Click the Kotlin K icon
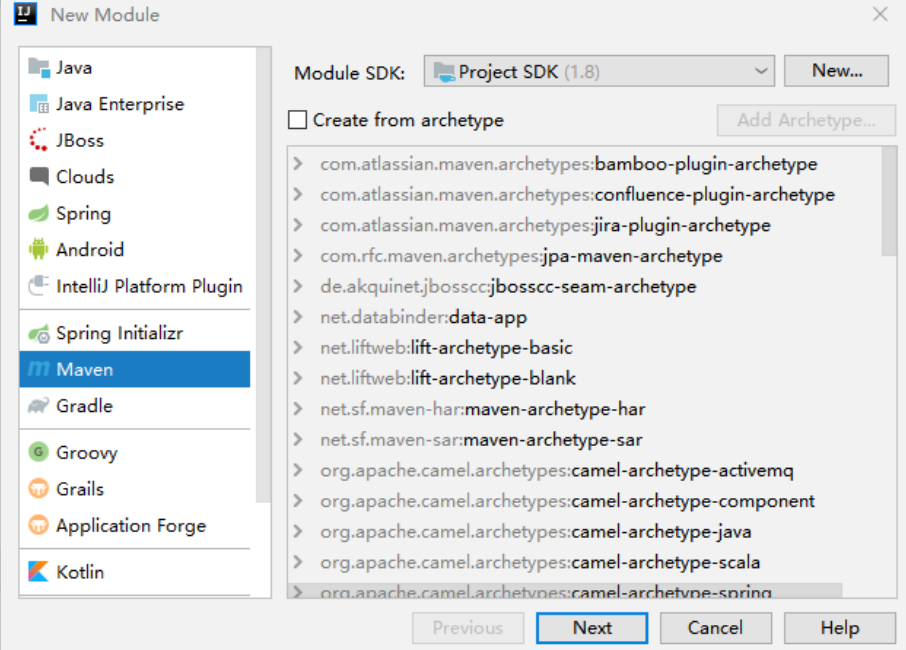Screen dimensions: 906x650 point(39,571)
